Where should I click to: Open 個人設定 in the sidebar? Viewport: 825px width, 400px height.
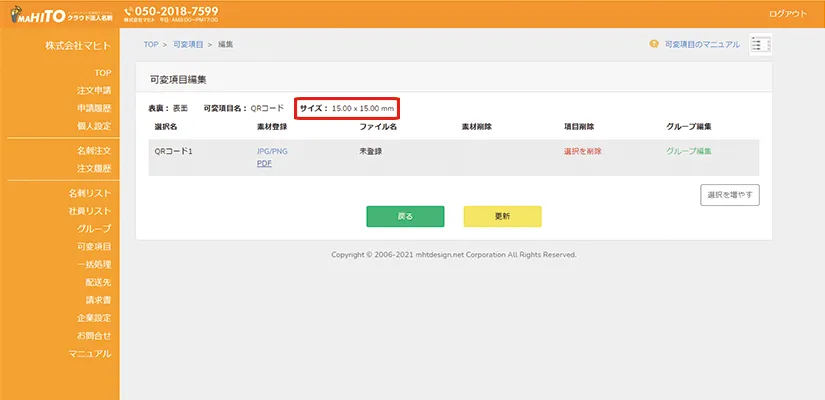94,126
